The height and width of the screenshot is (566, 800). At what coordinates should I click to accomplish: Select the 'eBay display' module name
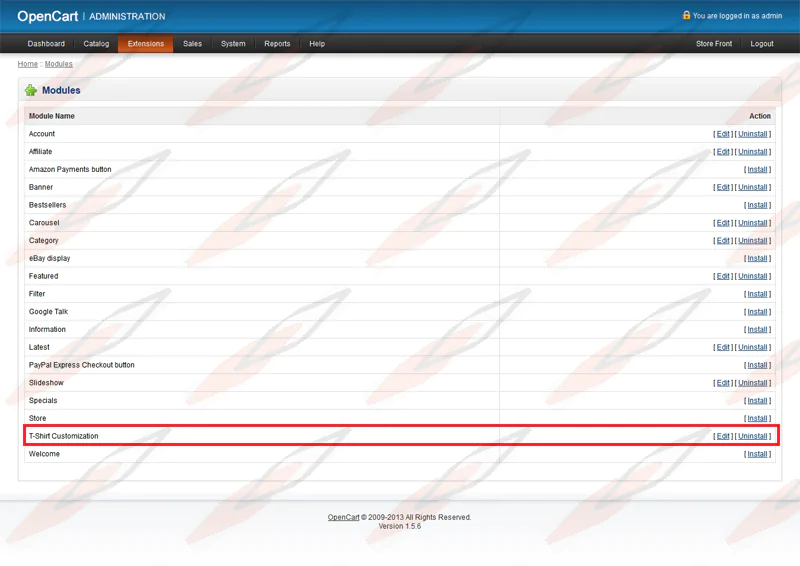tap(49, 258)
